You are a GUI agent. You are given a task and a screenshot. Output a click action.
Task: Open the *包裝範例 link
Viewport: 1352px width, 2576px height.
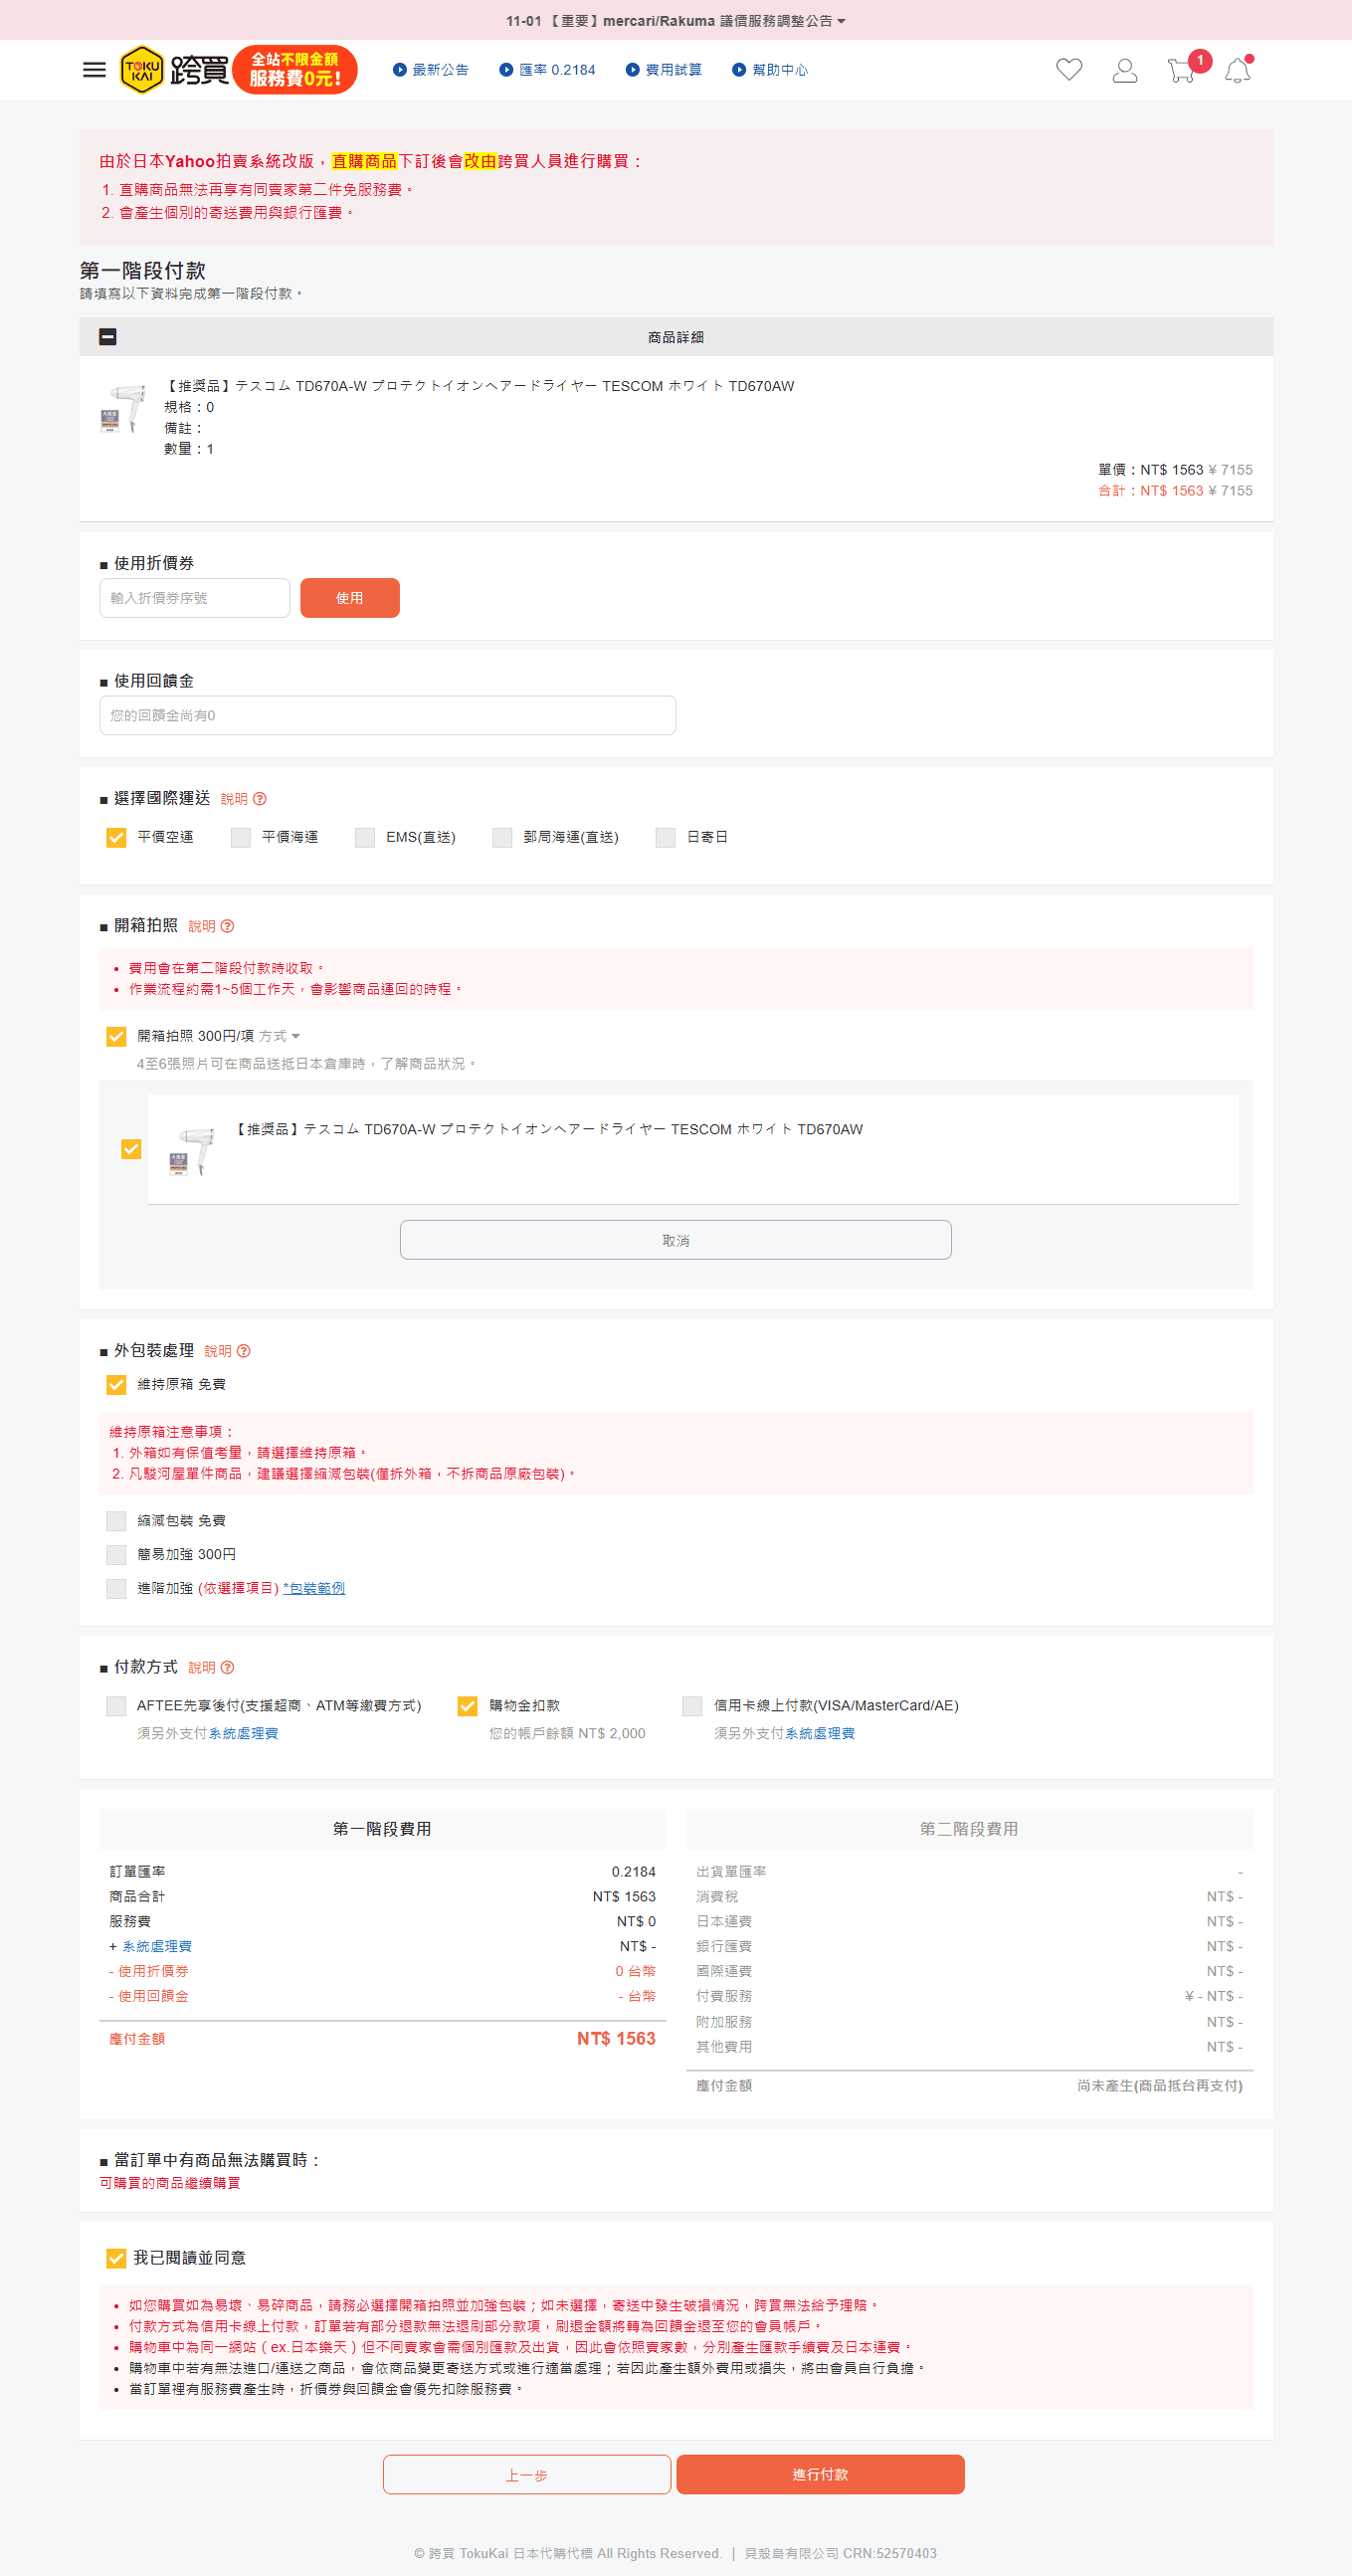coord(314,1588)
